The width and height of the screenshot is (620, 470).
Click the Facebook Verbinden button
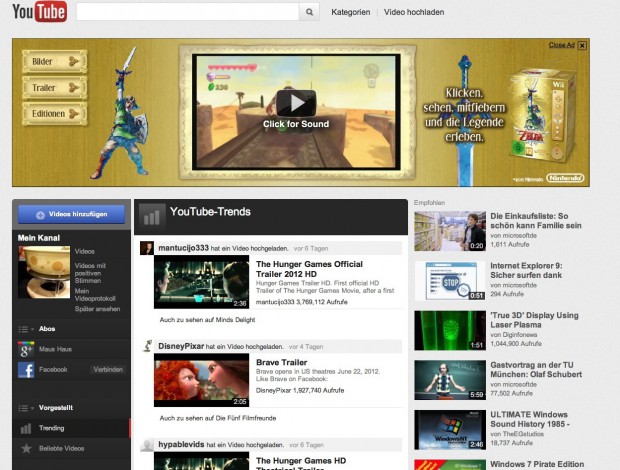click(108, 370)
